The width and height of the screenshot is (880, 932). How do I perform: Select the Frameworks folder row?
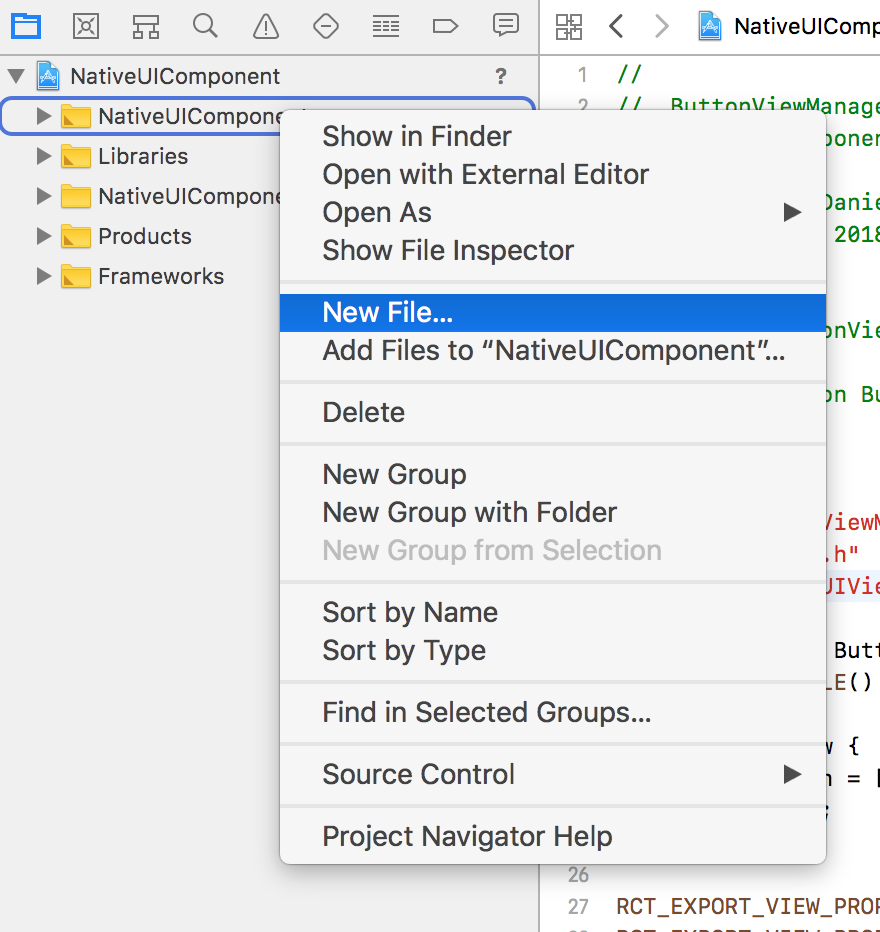pos(161,276)
